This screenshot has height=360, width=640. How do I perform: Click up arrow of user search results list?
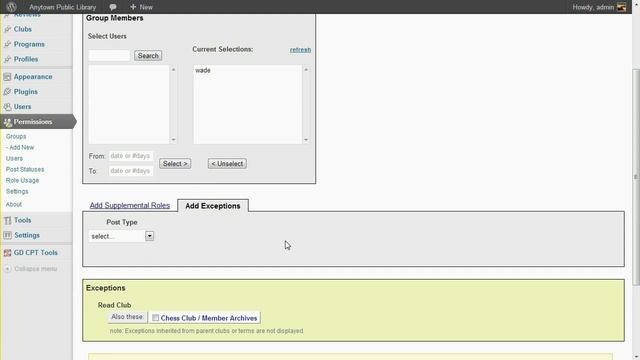[x=173, y=70]
